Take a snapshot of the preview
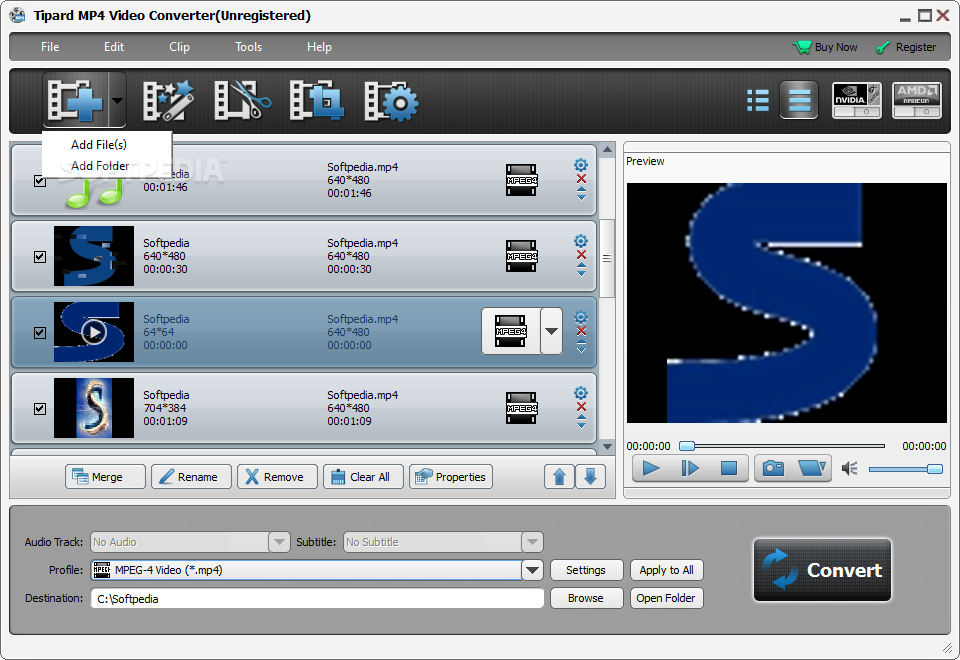Viewport: 960px width, 660px height. click(774, 468)
